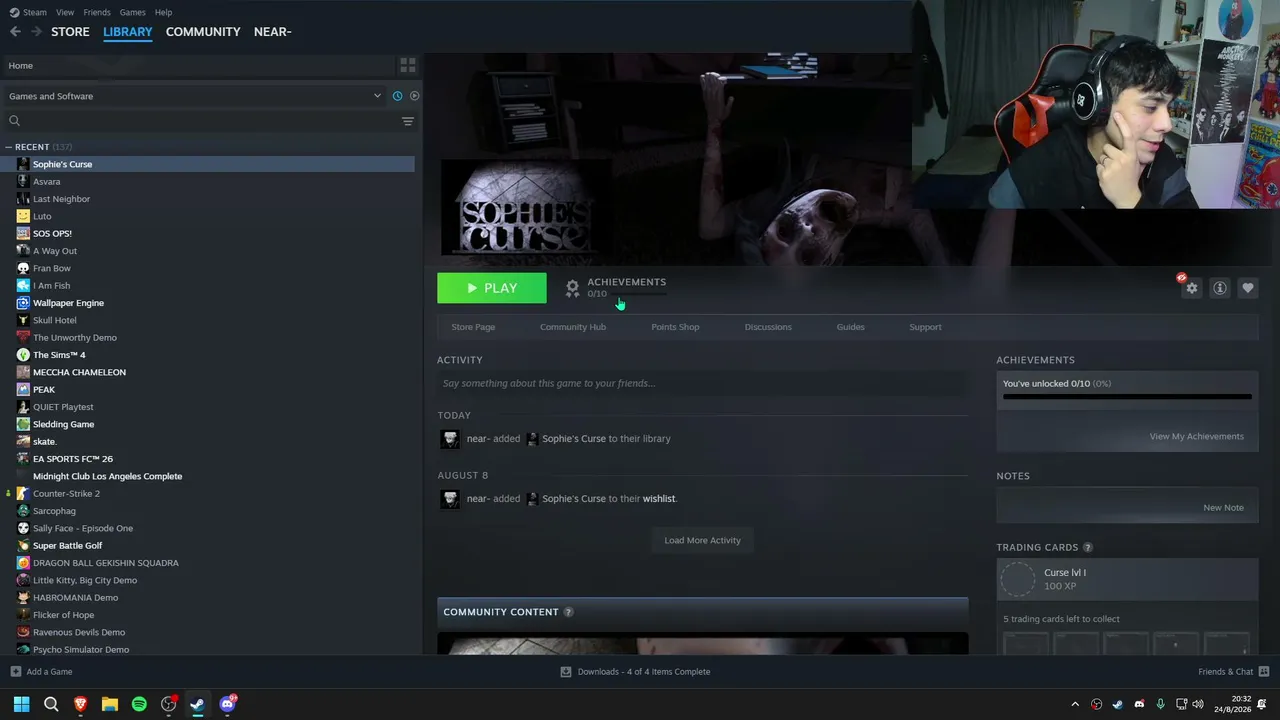
Task: Create a New Note
Action: click(x=1223, y=508)
